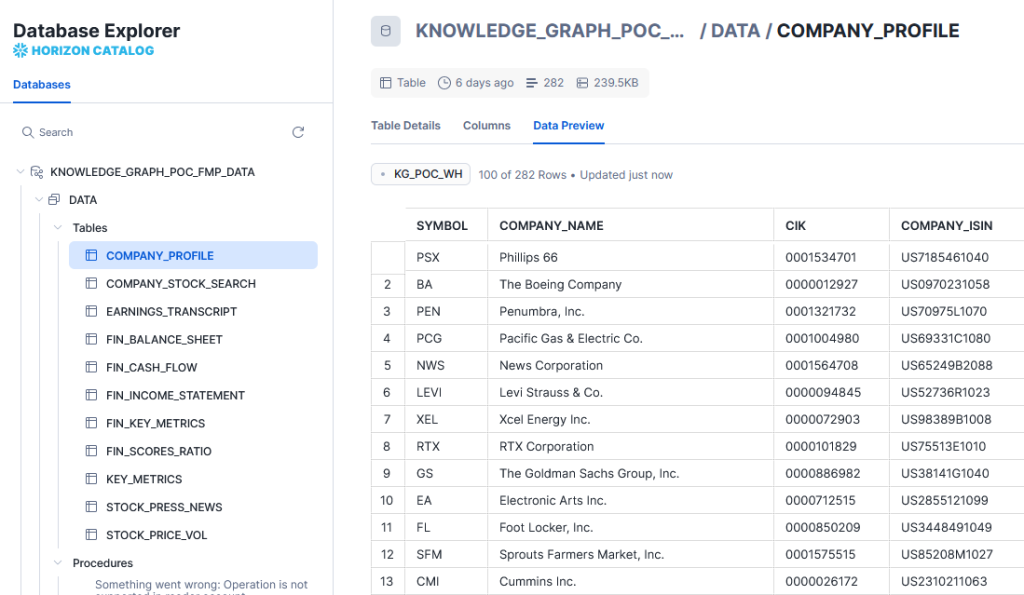
Task: Click the database icon next to KNOWLEDGE_GRAPH_POC_FMP_DATA
Action: click(37, 172)
